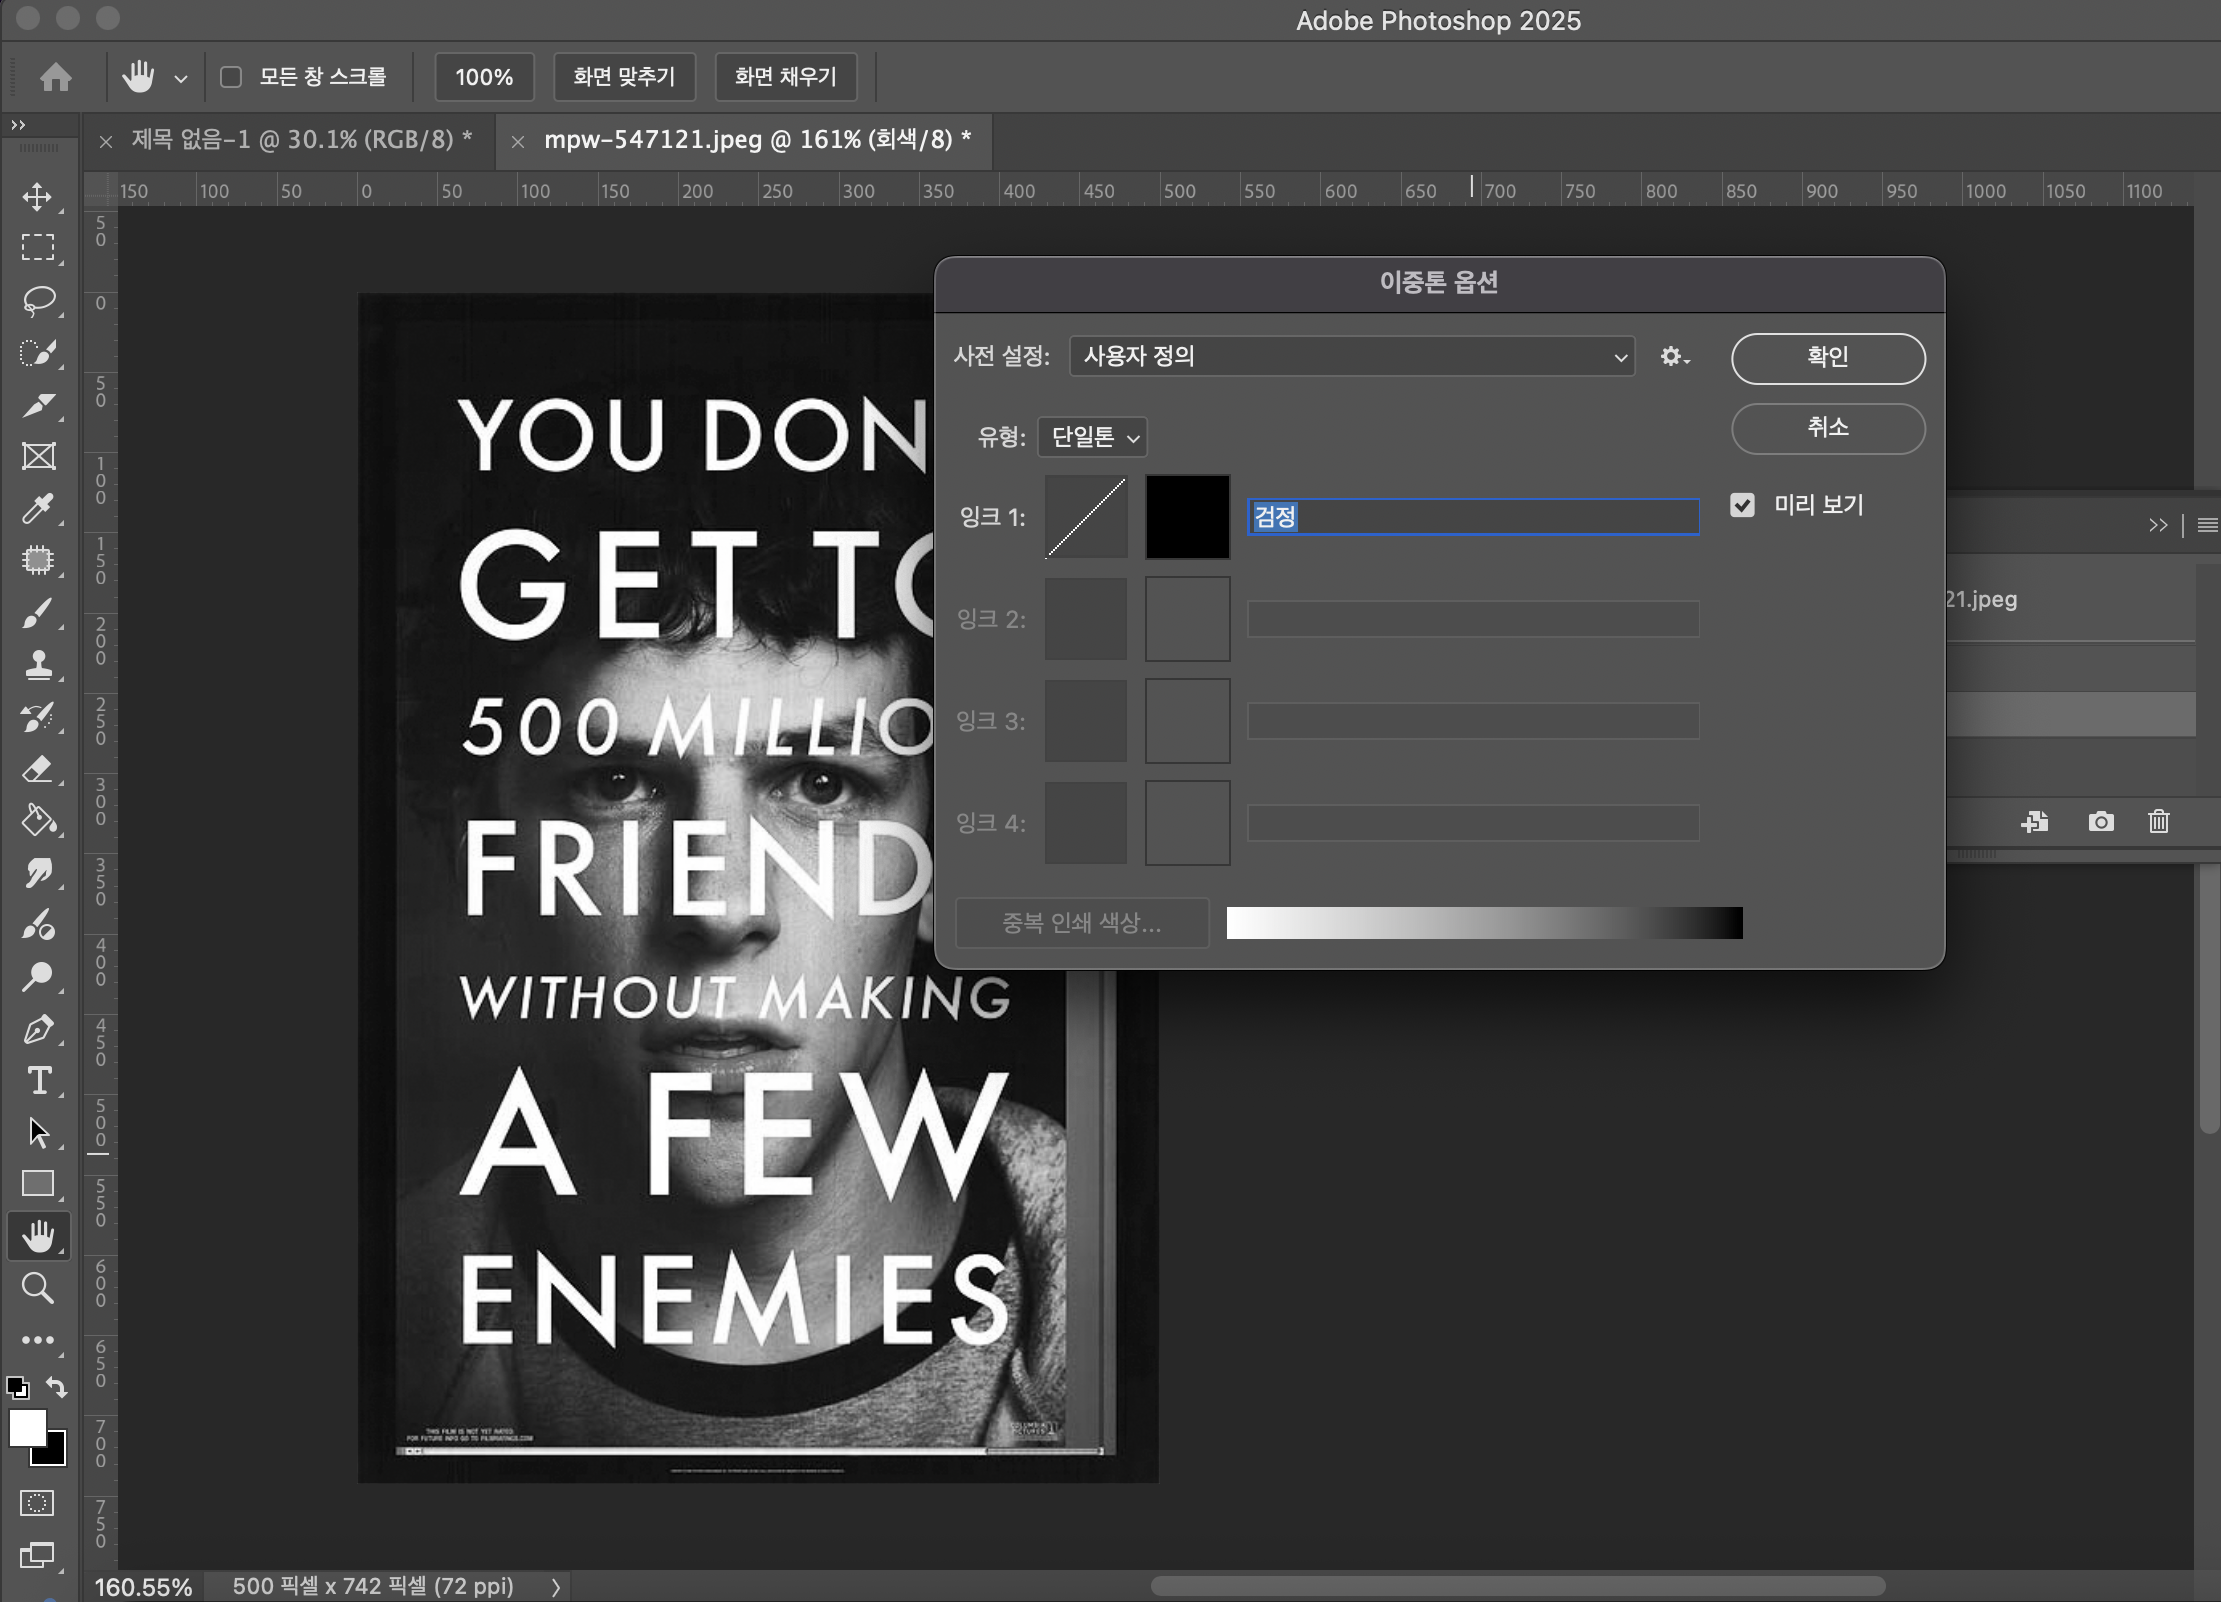Viewport: 2221px width, 1602px height.
Task: Select the Zoom tool
Action: click(38, 1288)
